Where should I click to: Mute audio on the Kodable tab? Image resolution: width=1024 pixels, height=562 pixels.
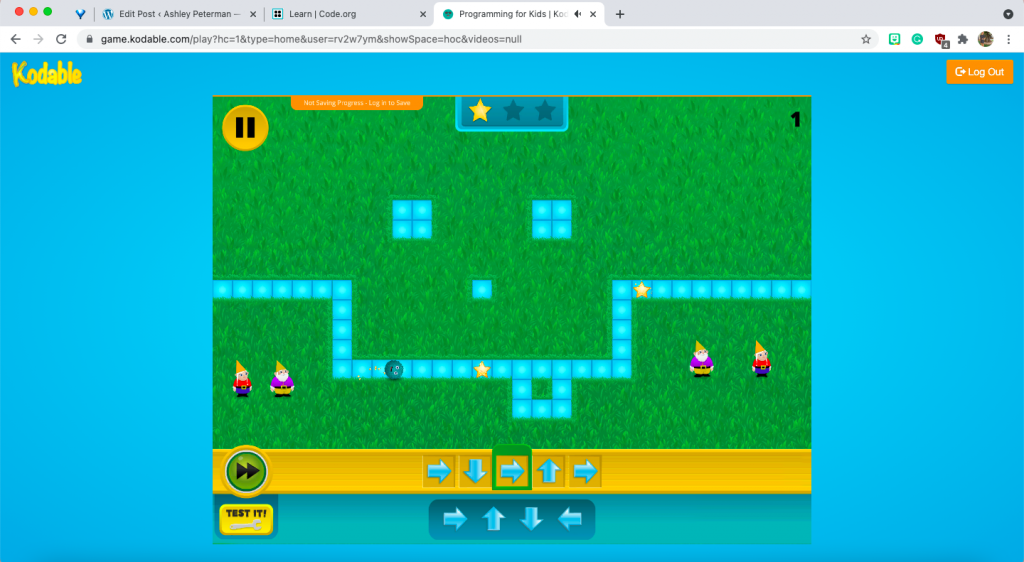[x=577, y=14]
